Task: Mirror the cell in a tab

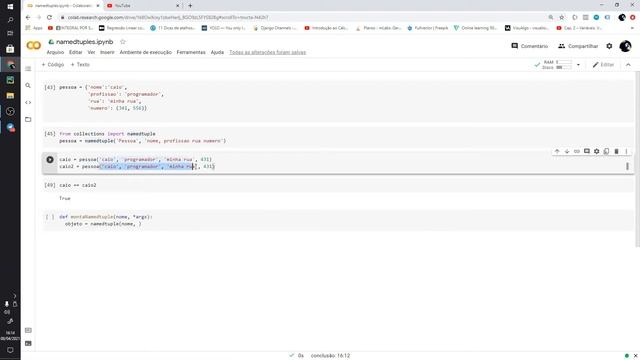Action: (x=606, y=151)
